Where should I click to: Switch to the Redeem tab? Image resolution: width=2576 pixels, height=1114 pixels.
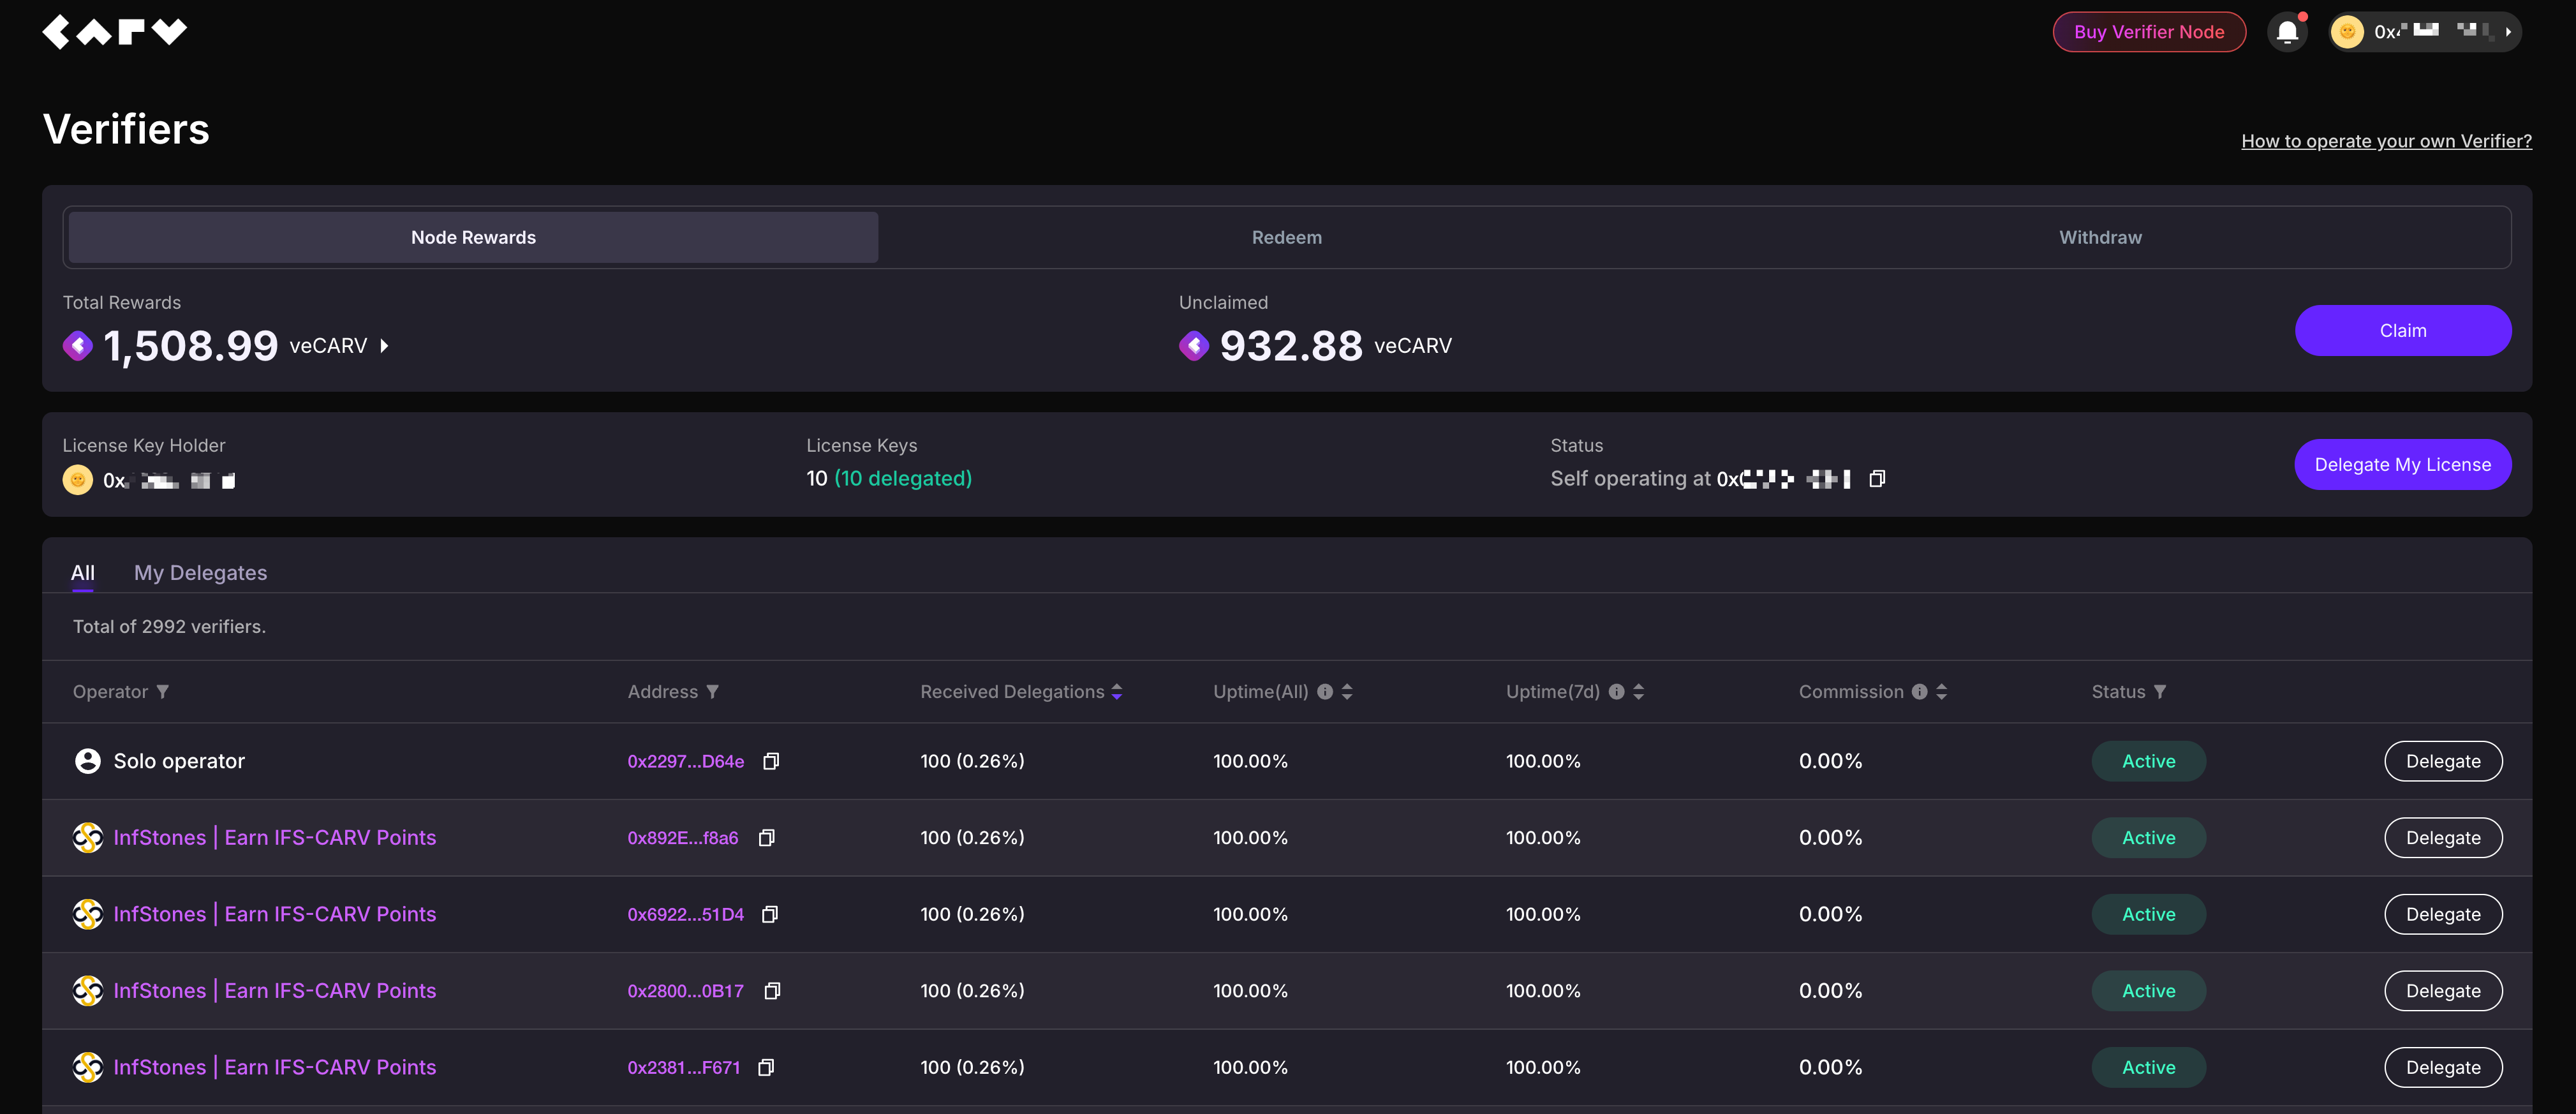click(x=1286, y=238)
